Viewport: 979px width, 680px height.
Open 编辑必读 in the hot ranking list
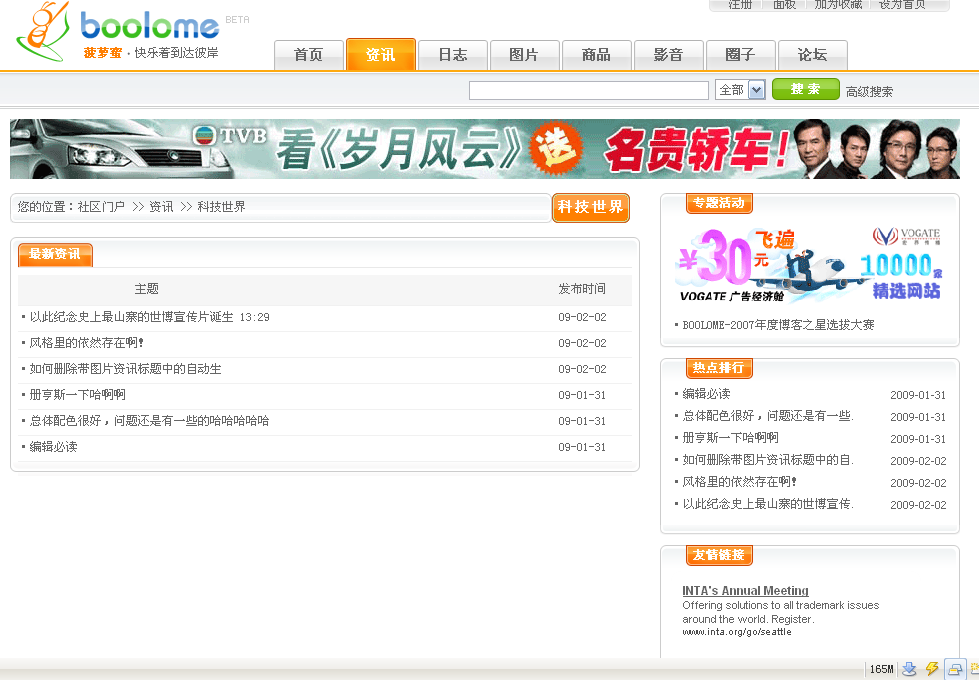point(706,394)
